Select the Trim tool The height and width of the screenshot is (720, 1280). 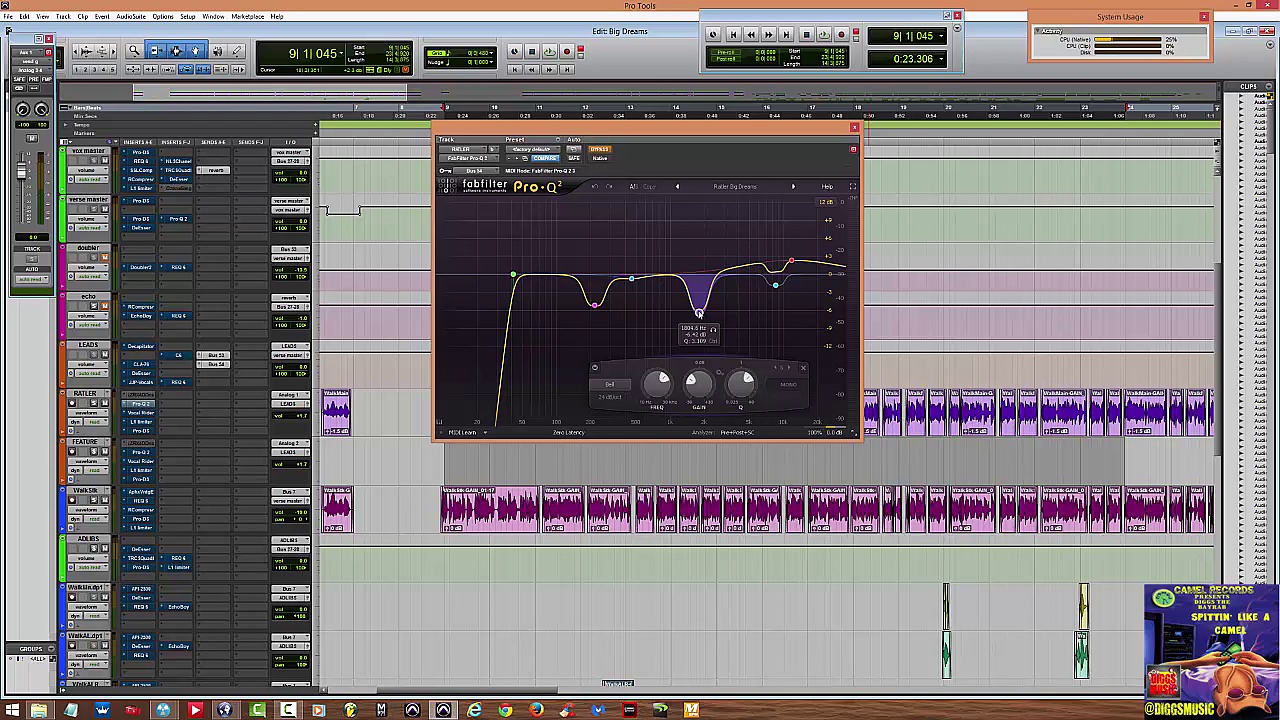pos(157,51)
